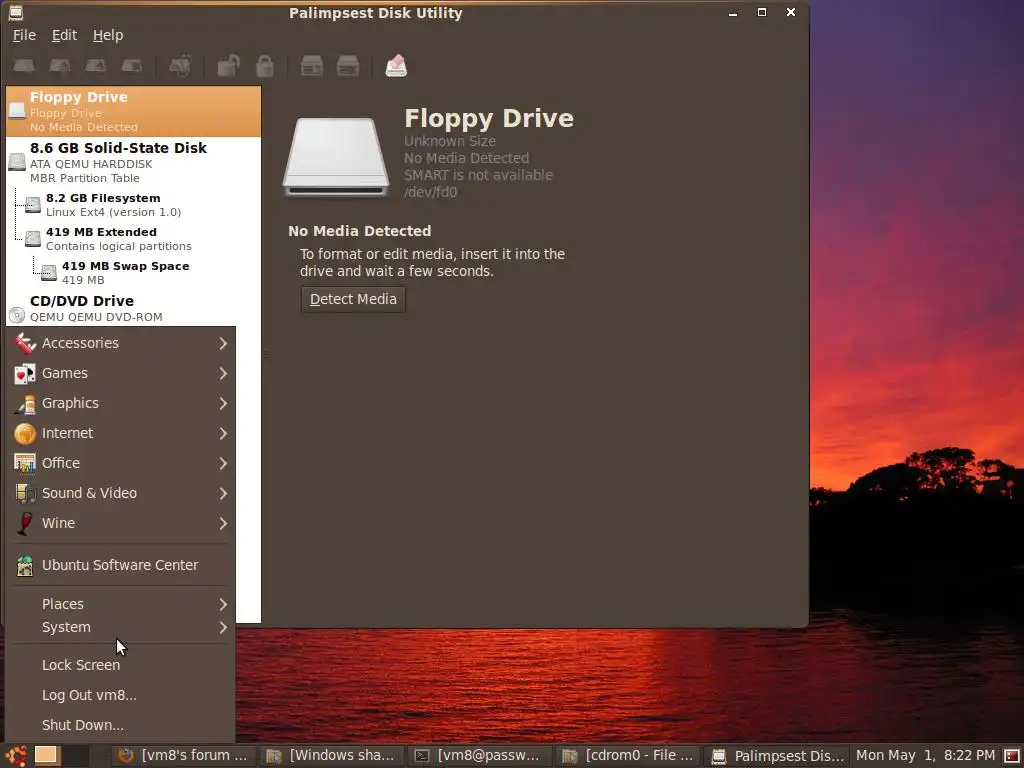Select the 8.2 GB Filesystem partition
The height and width of the screenshot is (768, 1024).
click(133, 204)
